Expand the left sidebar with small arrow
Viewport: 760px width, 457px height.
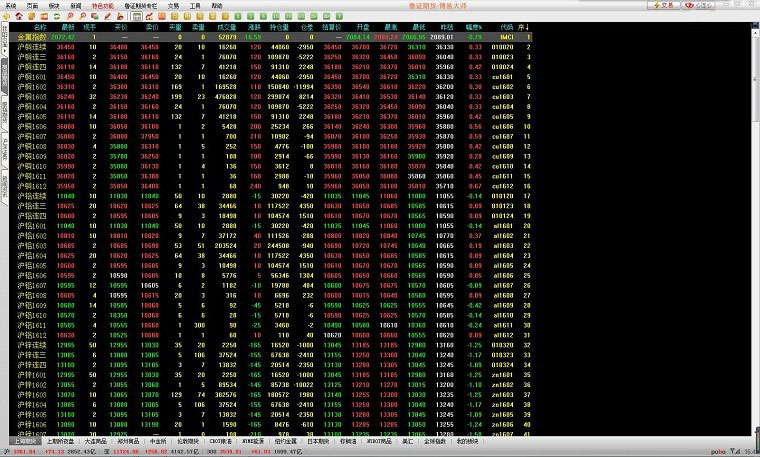coord(4,50)
